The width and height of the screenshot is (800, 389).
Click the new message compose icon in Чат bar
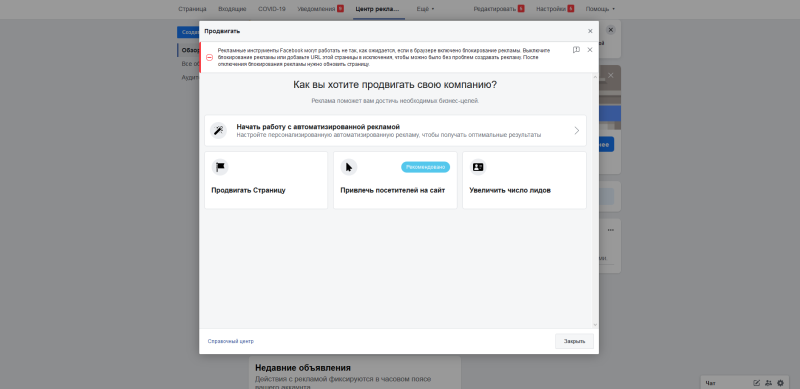757,383
